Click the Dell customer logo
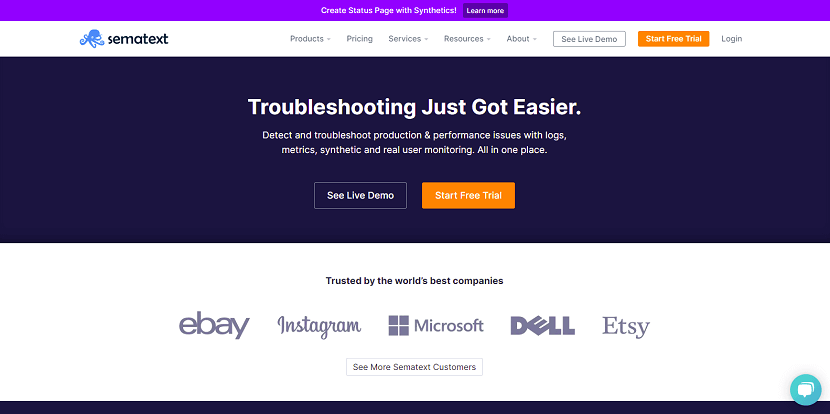Screen dimensions: 830x414 543,326
